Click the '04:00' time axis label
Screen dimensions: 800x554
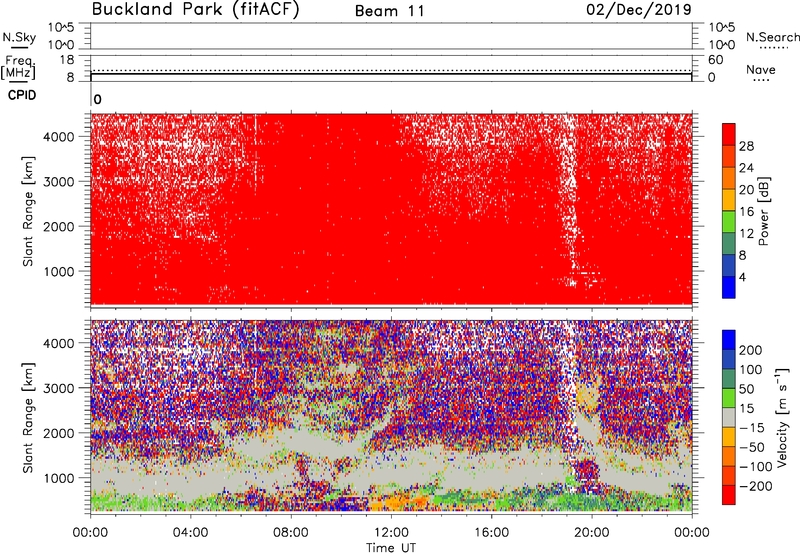(190, 533)
